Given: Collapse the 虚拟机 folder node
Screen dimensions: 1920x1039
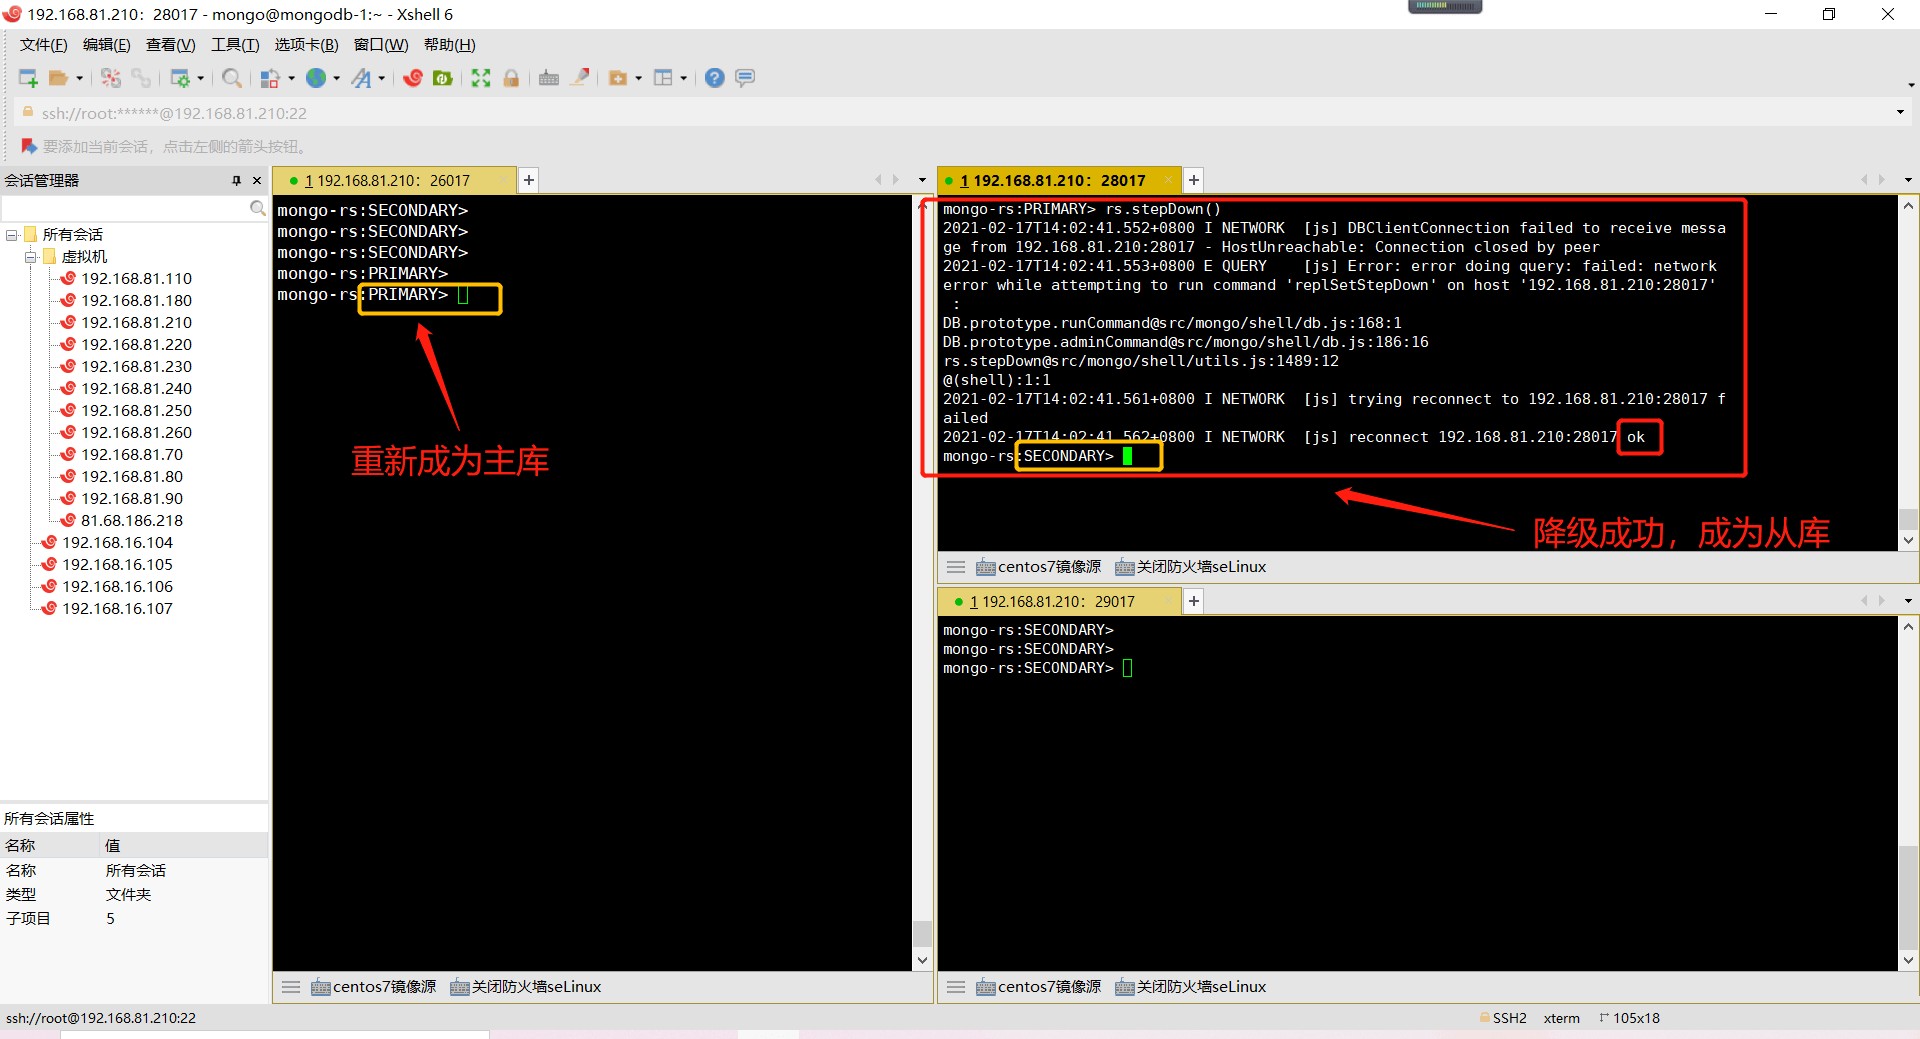Looking at the screenshot, I should pos(31,257).
